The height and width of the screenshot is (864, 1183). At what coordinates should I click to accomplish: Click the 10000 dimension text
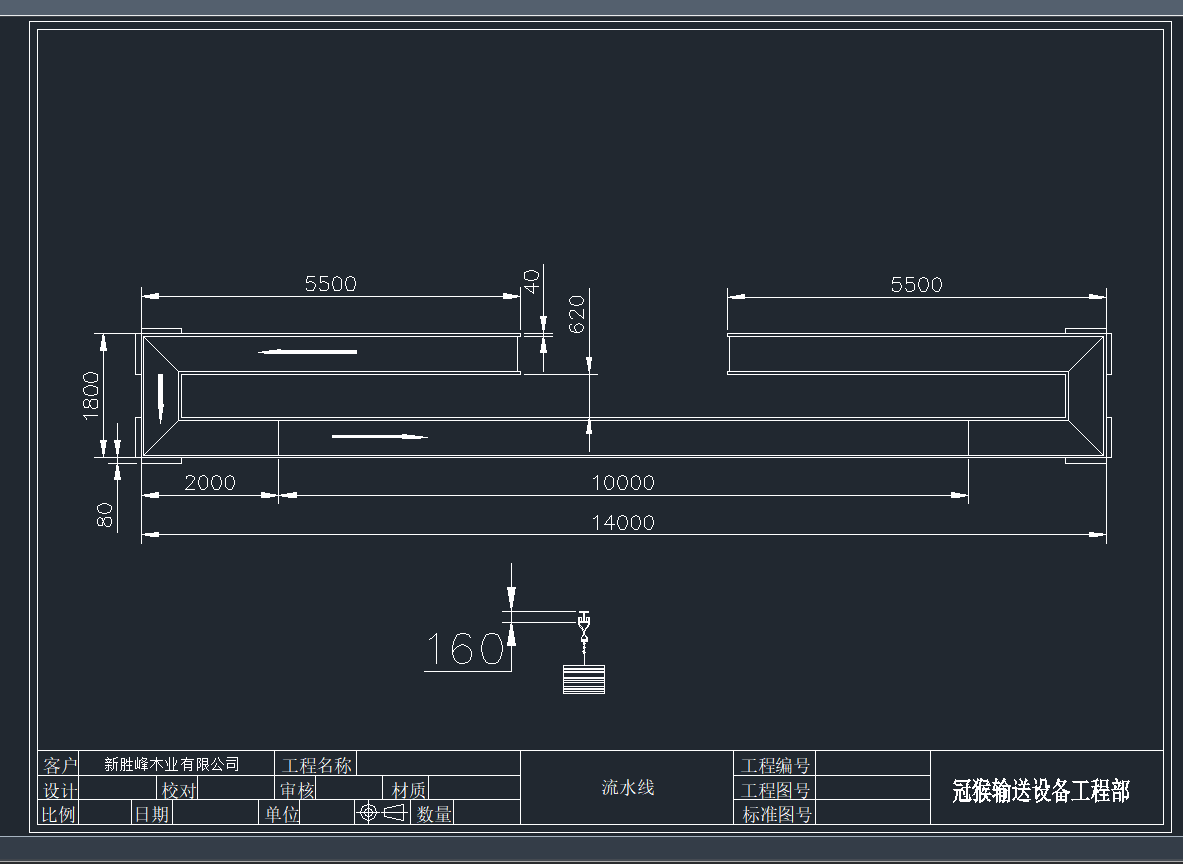pos(623,482)
